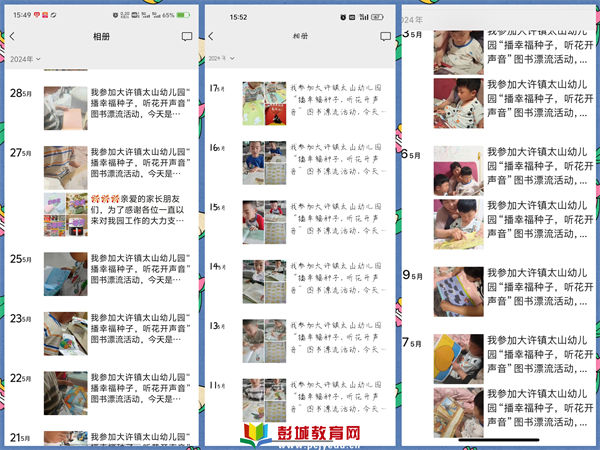Select the 9 5月 date label in the right phone
The width and height of the screenshot is (600, 450).
(412, 275)
